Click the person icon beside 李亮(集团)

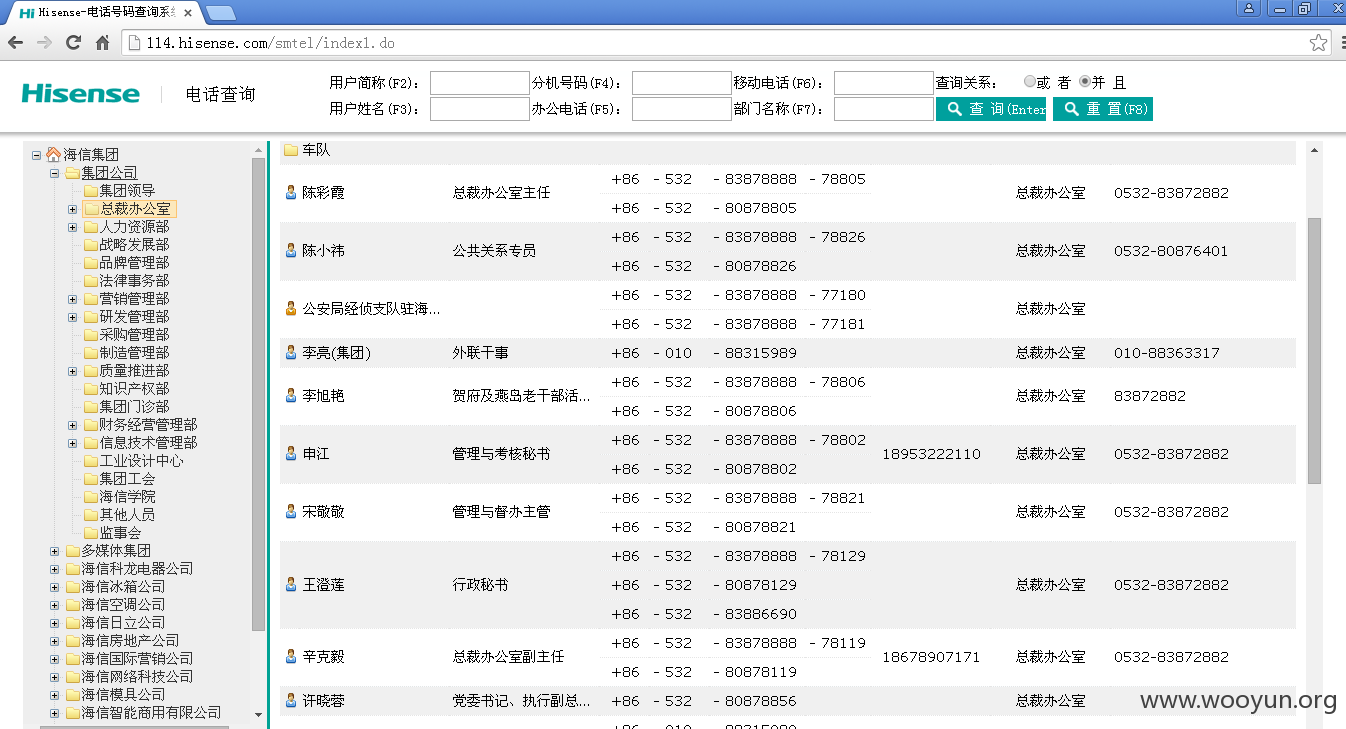tap(291, 352)
